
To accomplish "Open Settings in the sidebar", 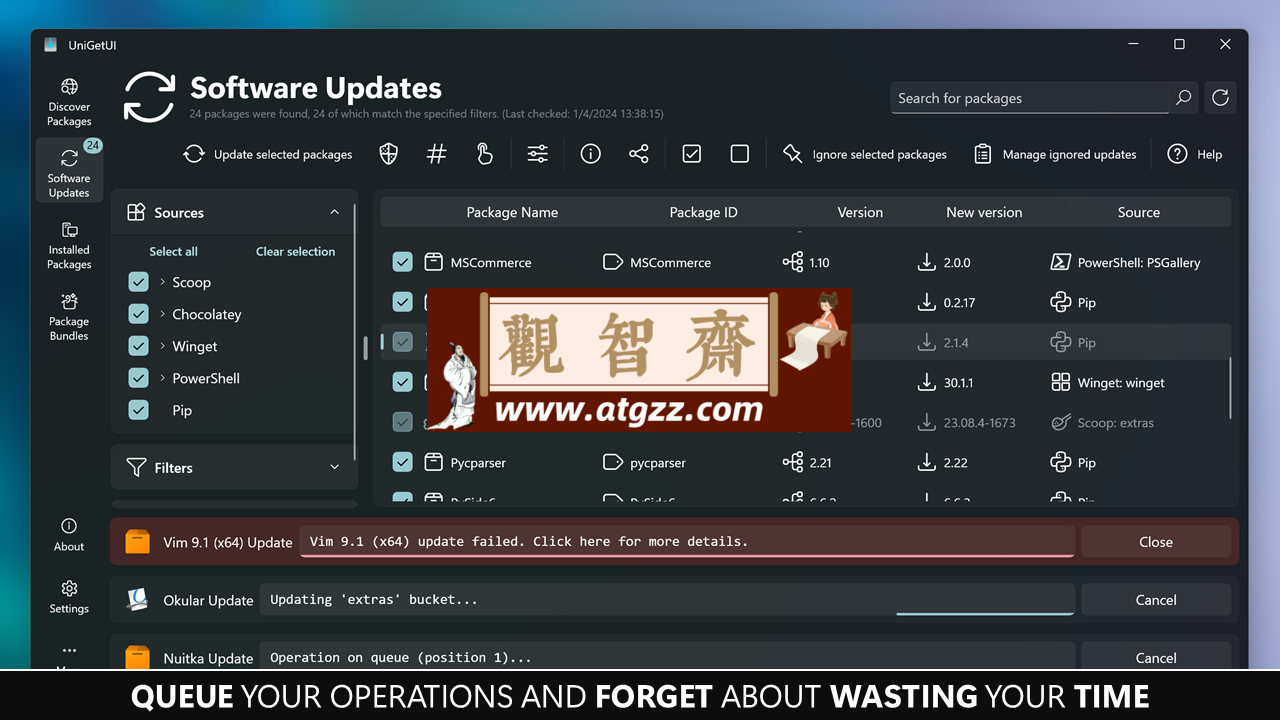I will coord(69,596).
